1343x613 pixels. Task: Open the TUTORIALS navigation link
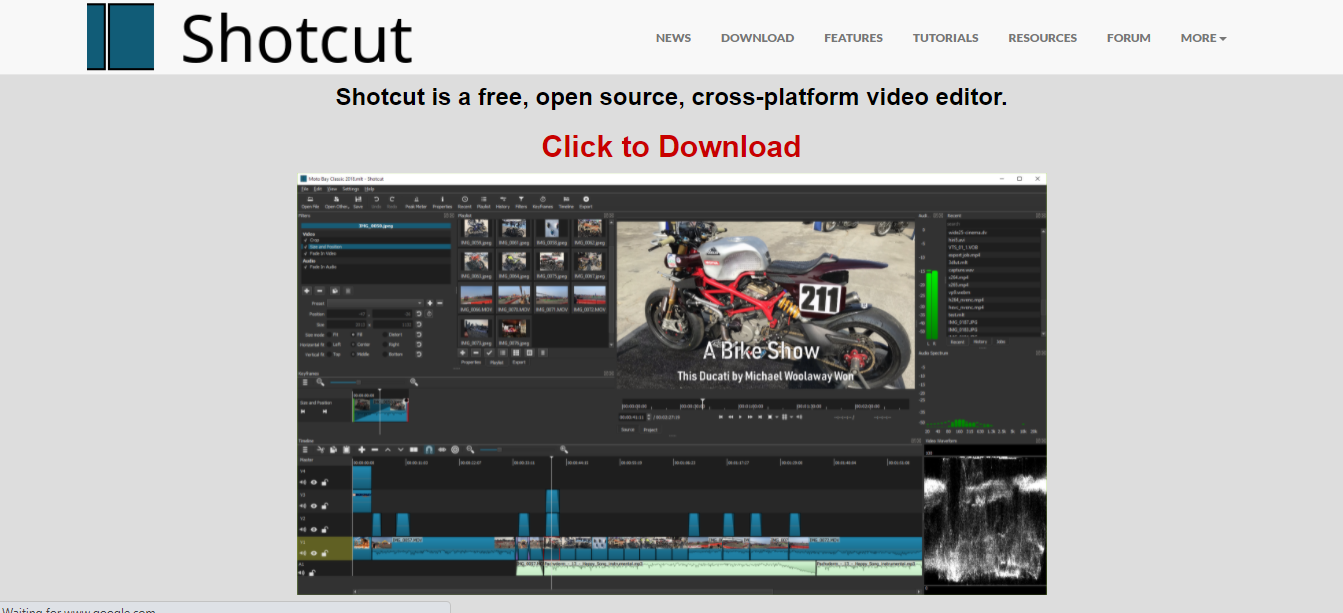pos(945,38)
